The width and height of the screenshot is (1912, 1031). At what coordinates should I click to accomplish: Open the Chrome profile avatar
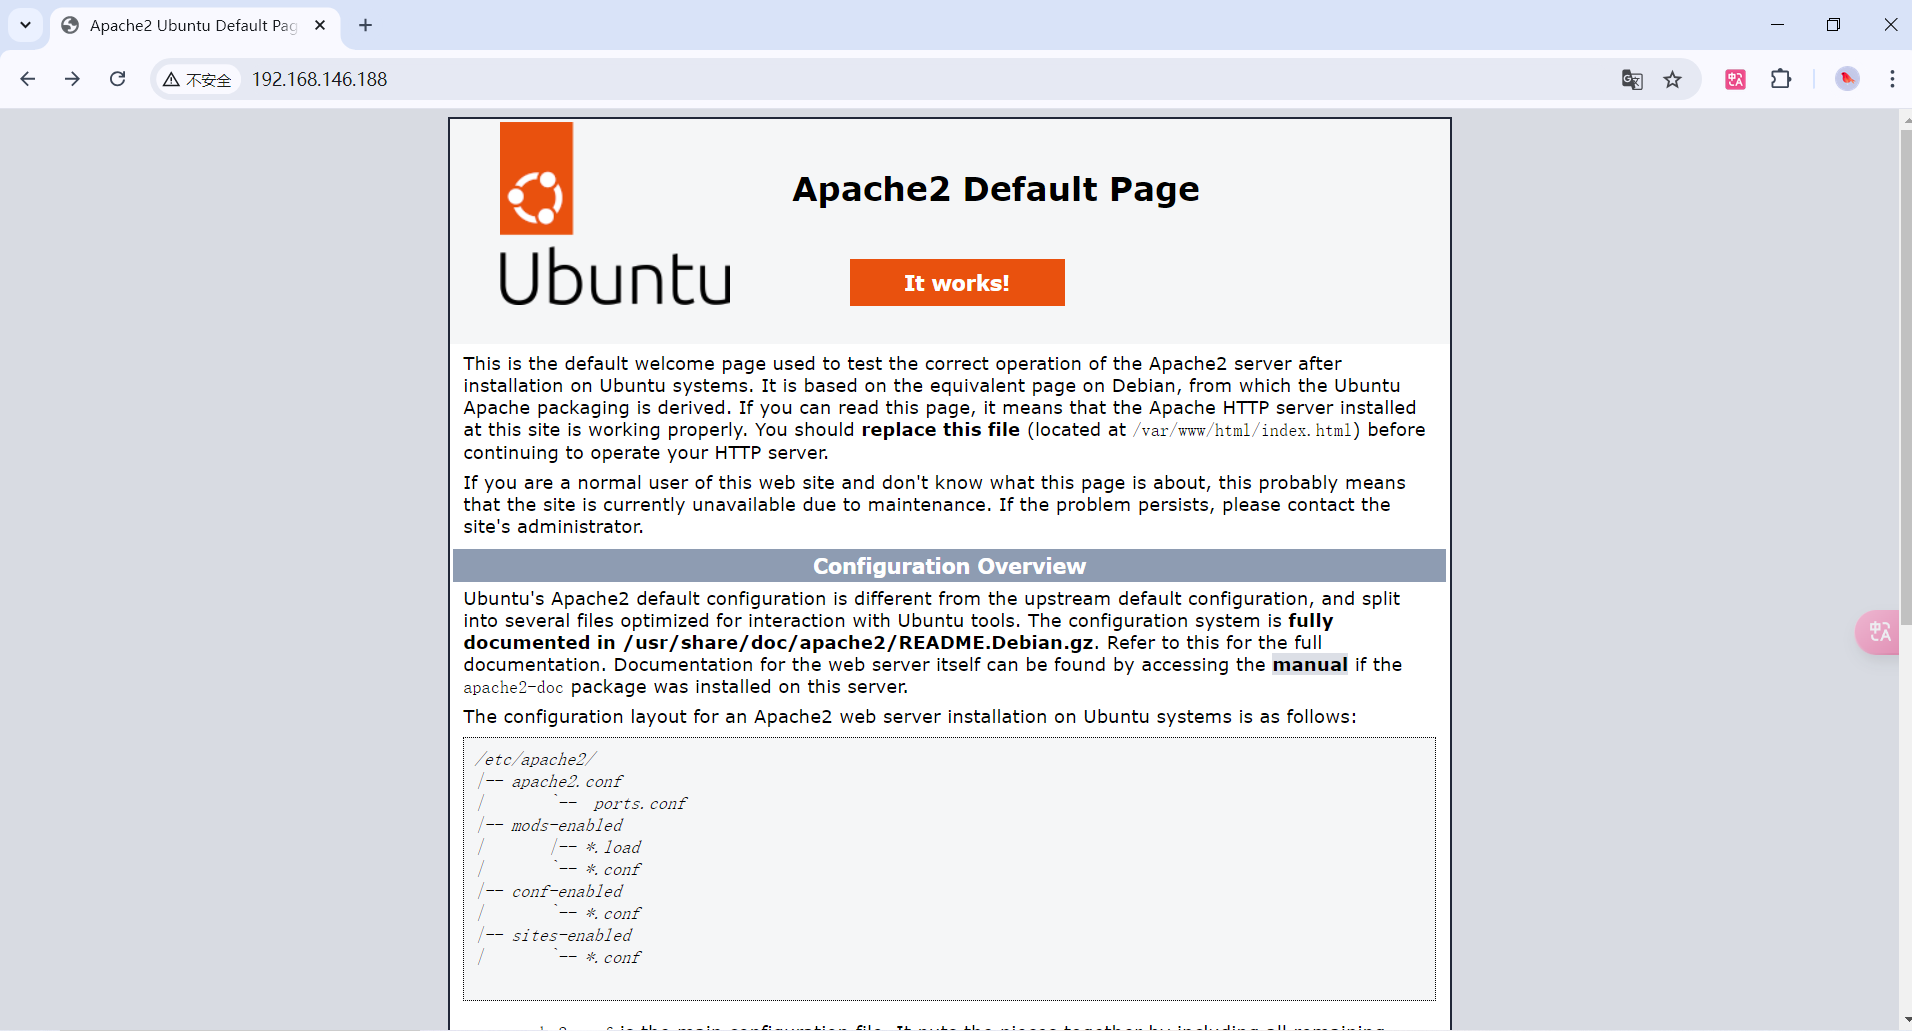pyautogui.click(x=1847, y=79)
